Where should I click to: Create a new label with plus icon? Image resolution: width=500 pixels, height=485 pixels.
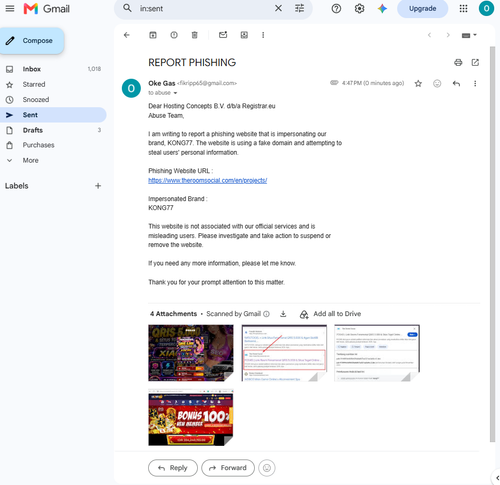click(x=98, y=186)
